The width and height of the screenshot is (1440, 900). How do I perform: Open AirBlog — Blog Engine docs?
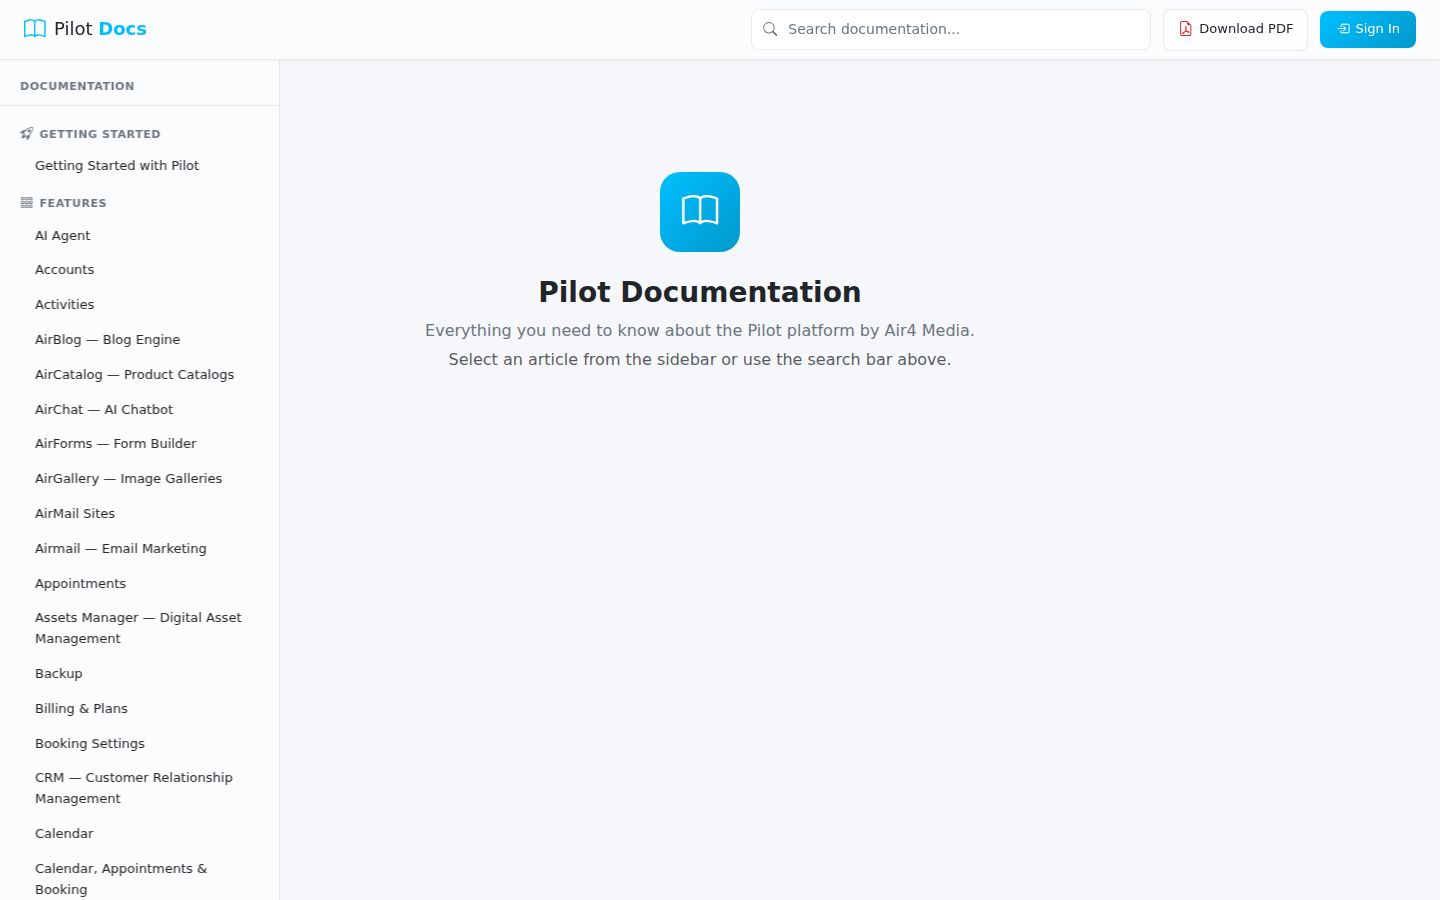107,339
